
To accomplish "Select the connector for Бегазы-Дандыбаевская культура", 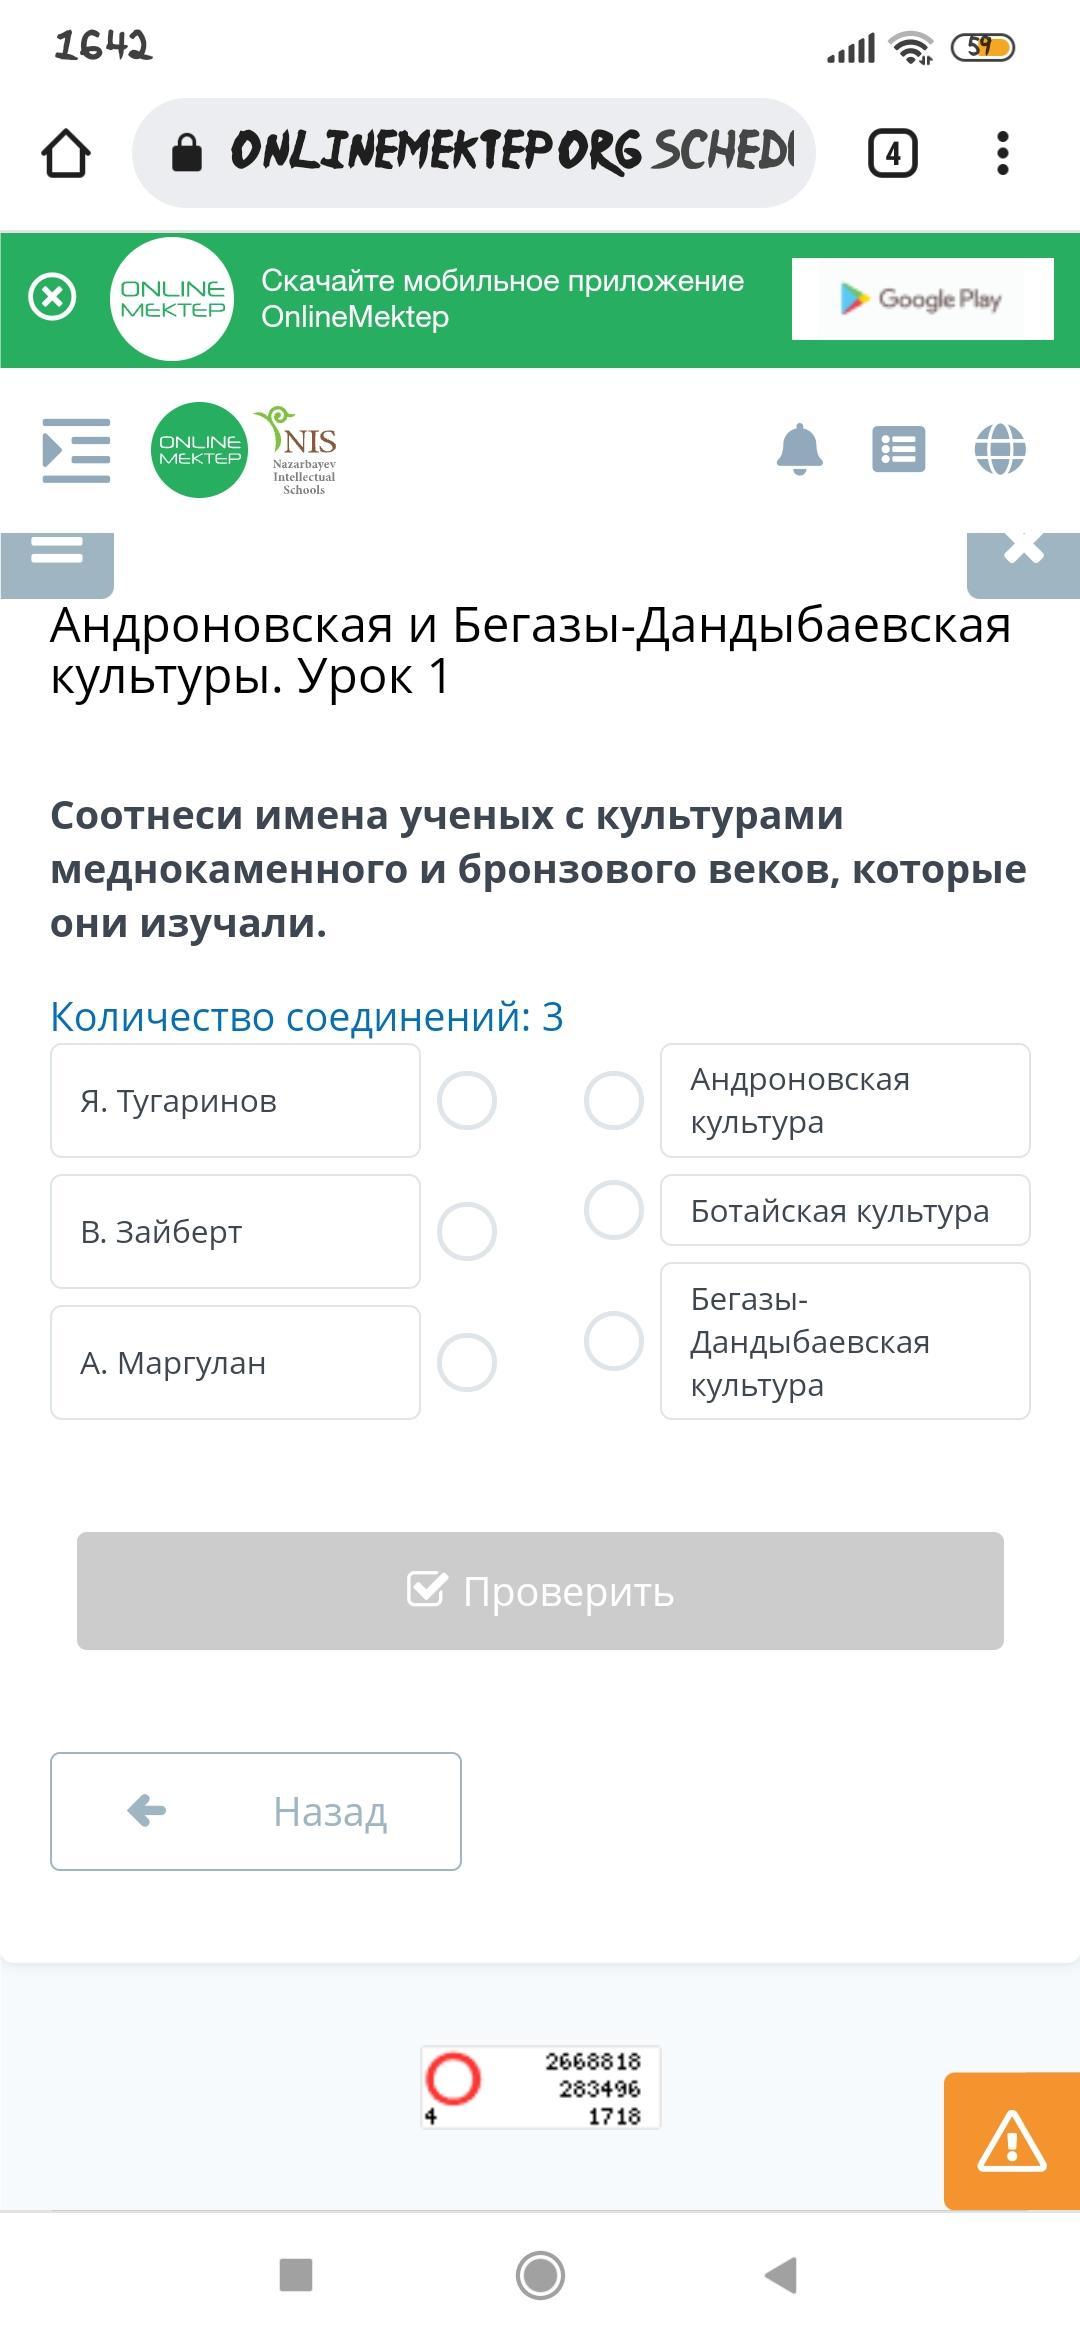I will tap(613, 1341).
